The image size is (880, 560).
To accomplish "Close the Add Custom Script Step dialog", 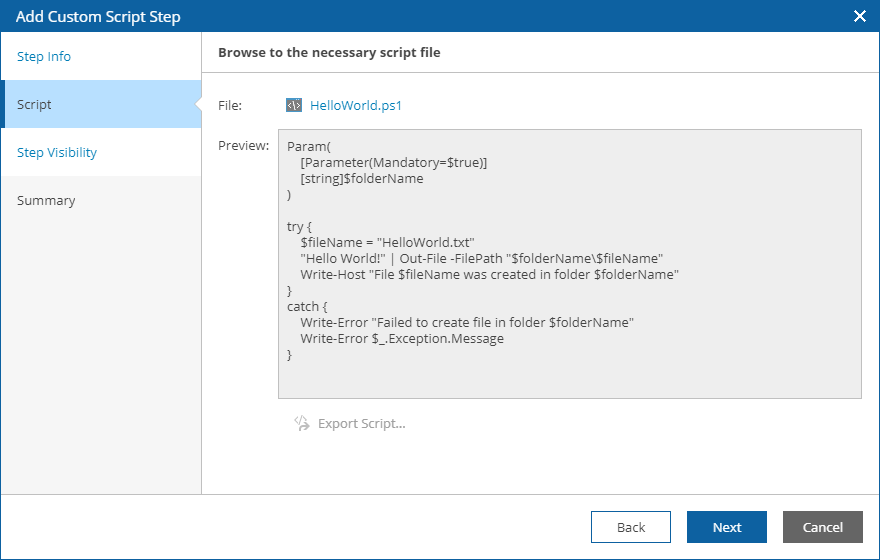I will coord(859,16).
